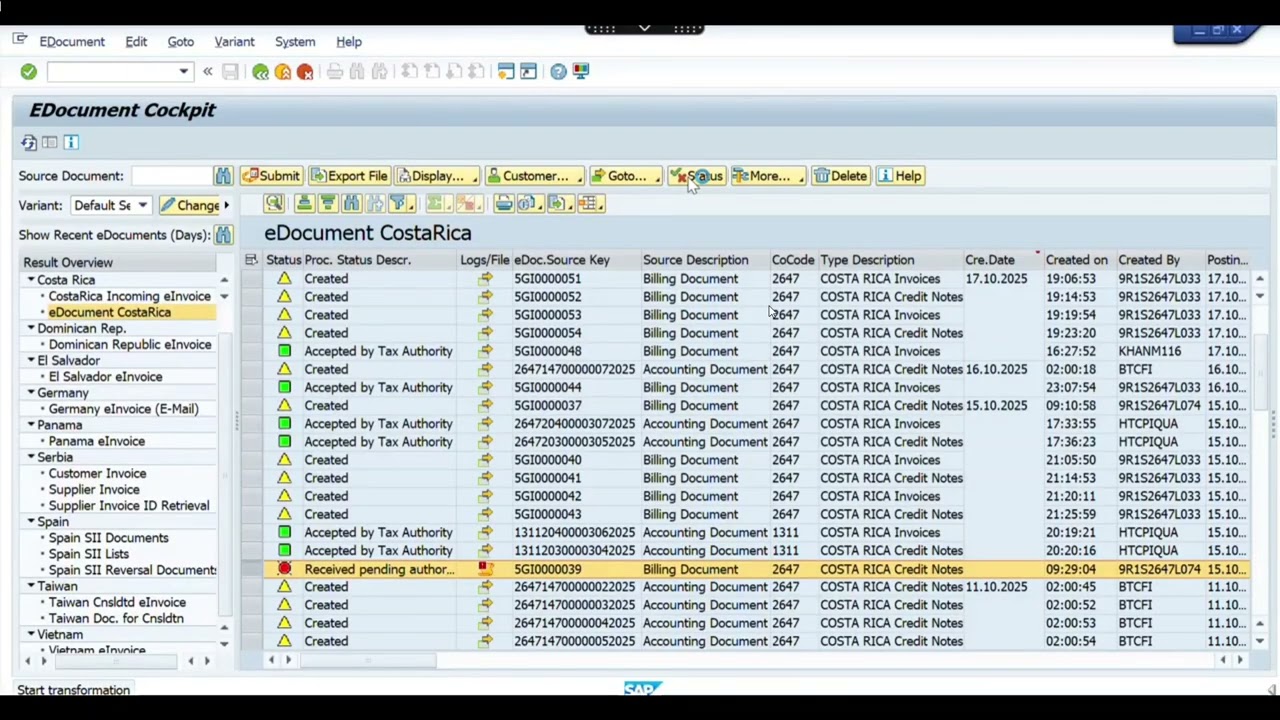Screen dimensions: 1280x720
Task: Open the Customer... dropdown button
Action: click(x=534, y=176)
